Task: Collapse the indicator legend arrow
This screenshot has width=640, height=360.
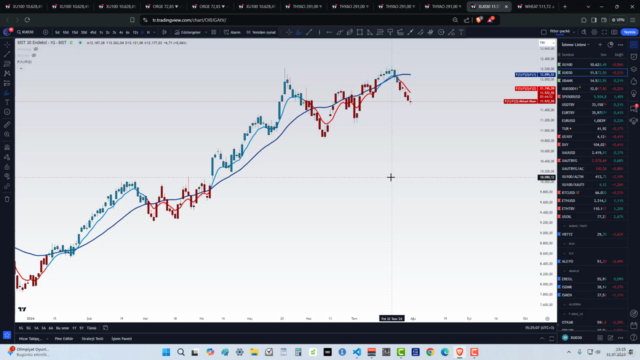Action: [21, 68]
